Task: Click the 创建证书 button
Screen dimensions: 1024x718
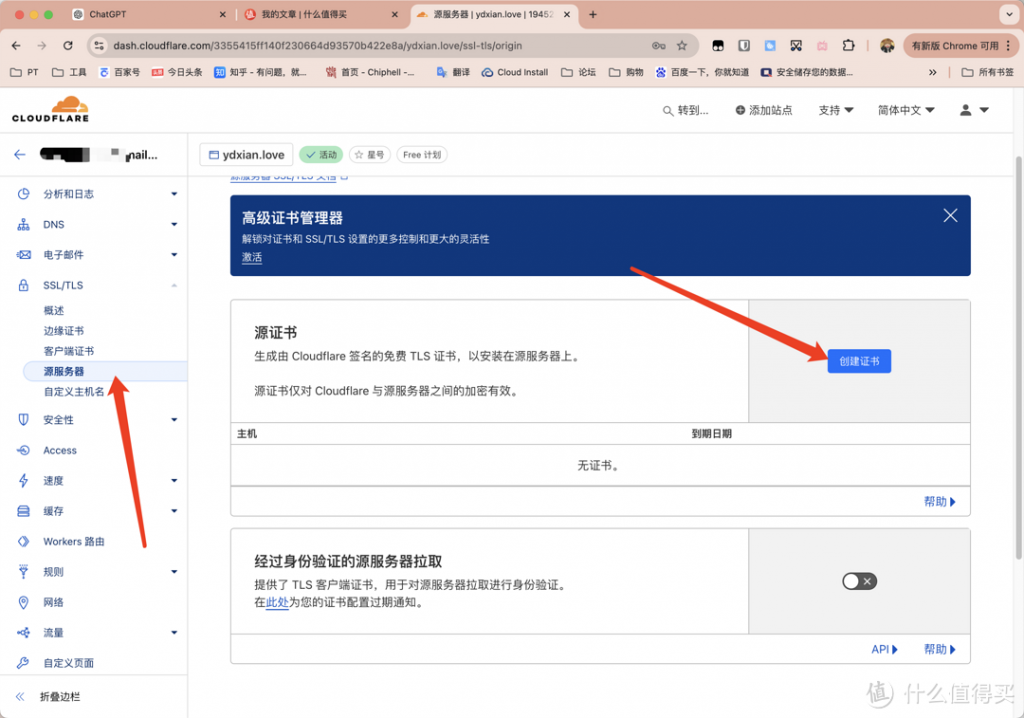Action: point(859,361)
